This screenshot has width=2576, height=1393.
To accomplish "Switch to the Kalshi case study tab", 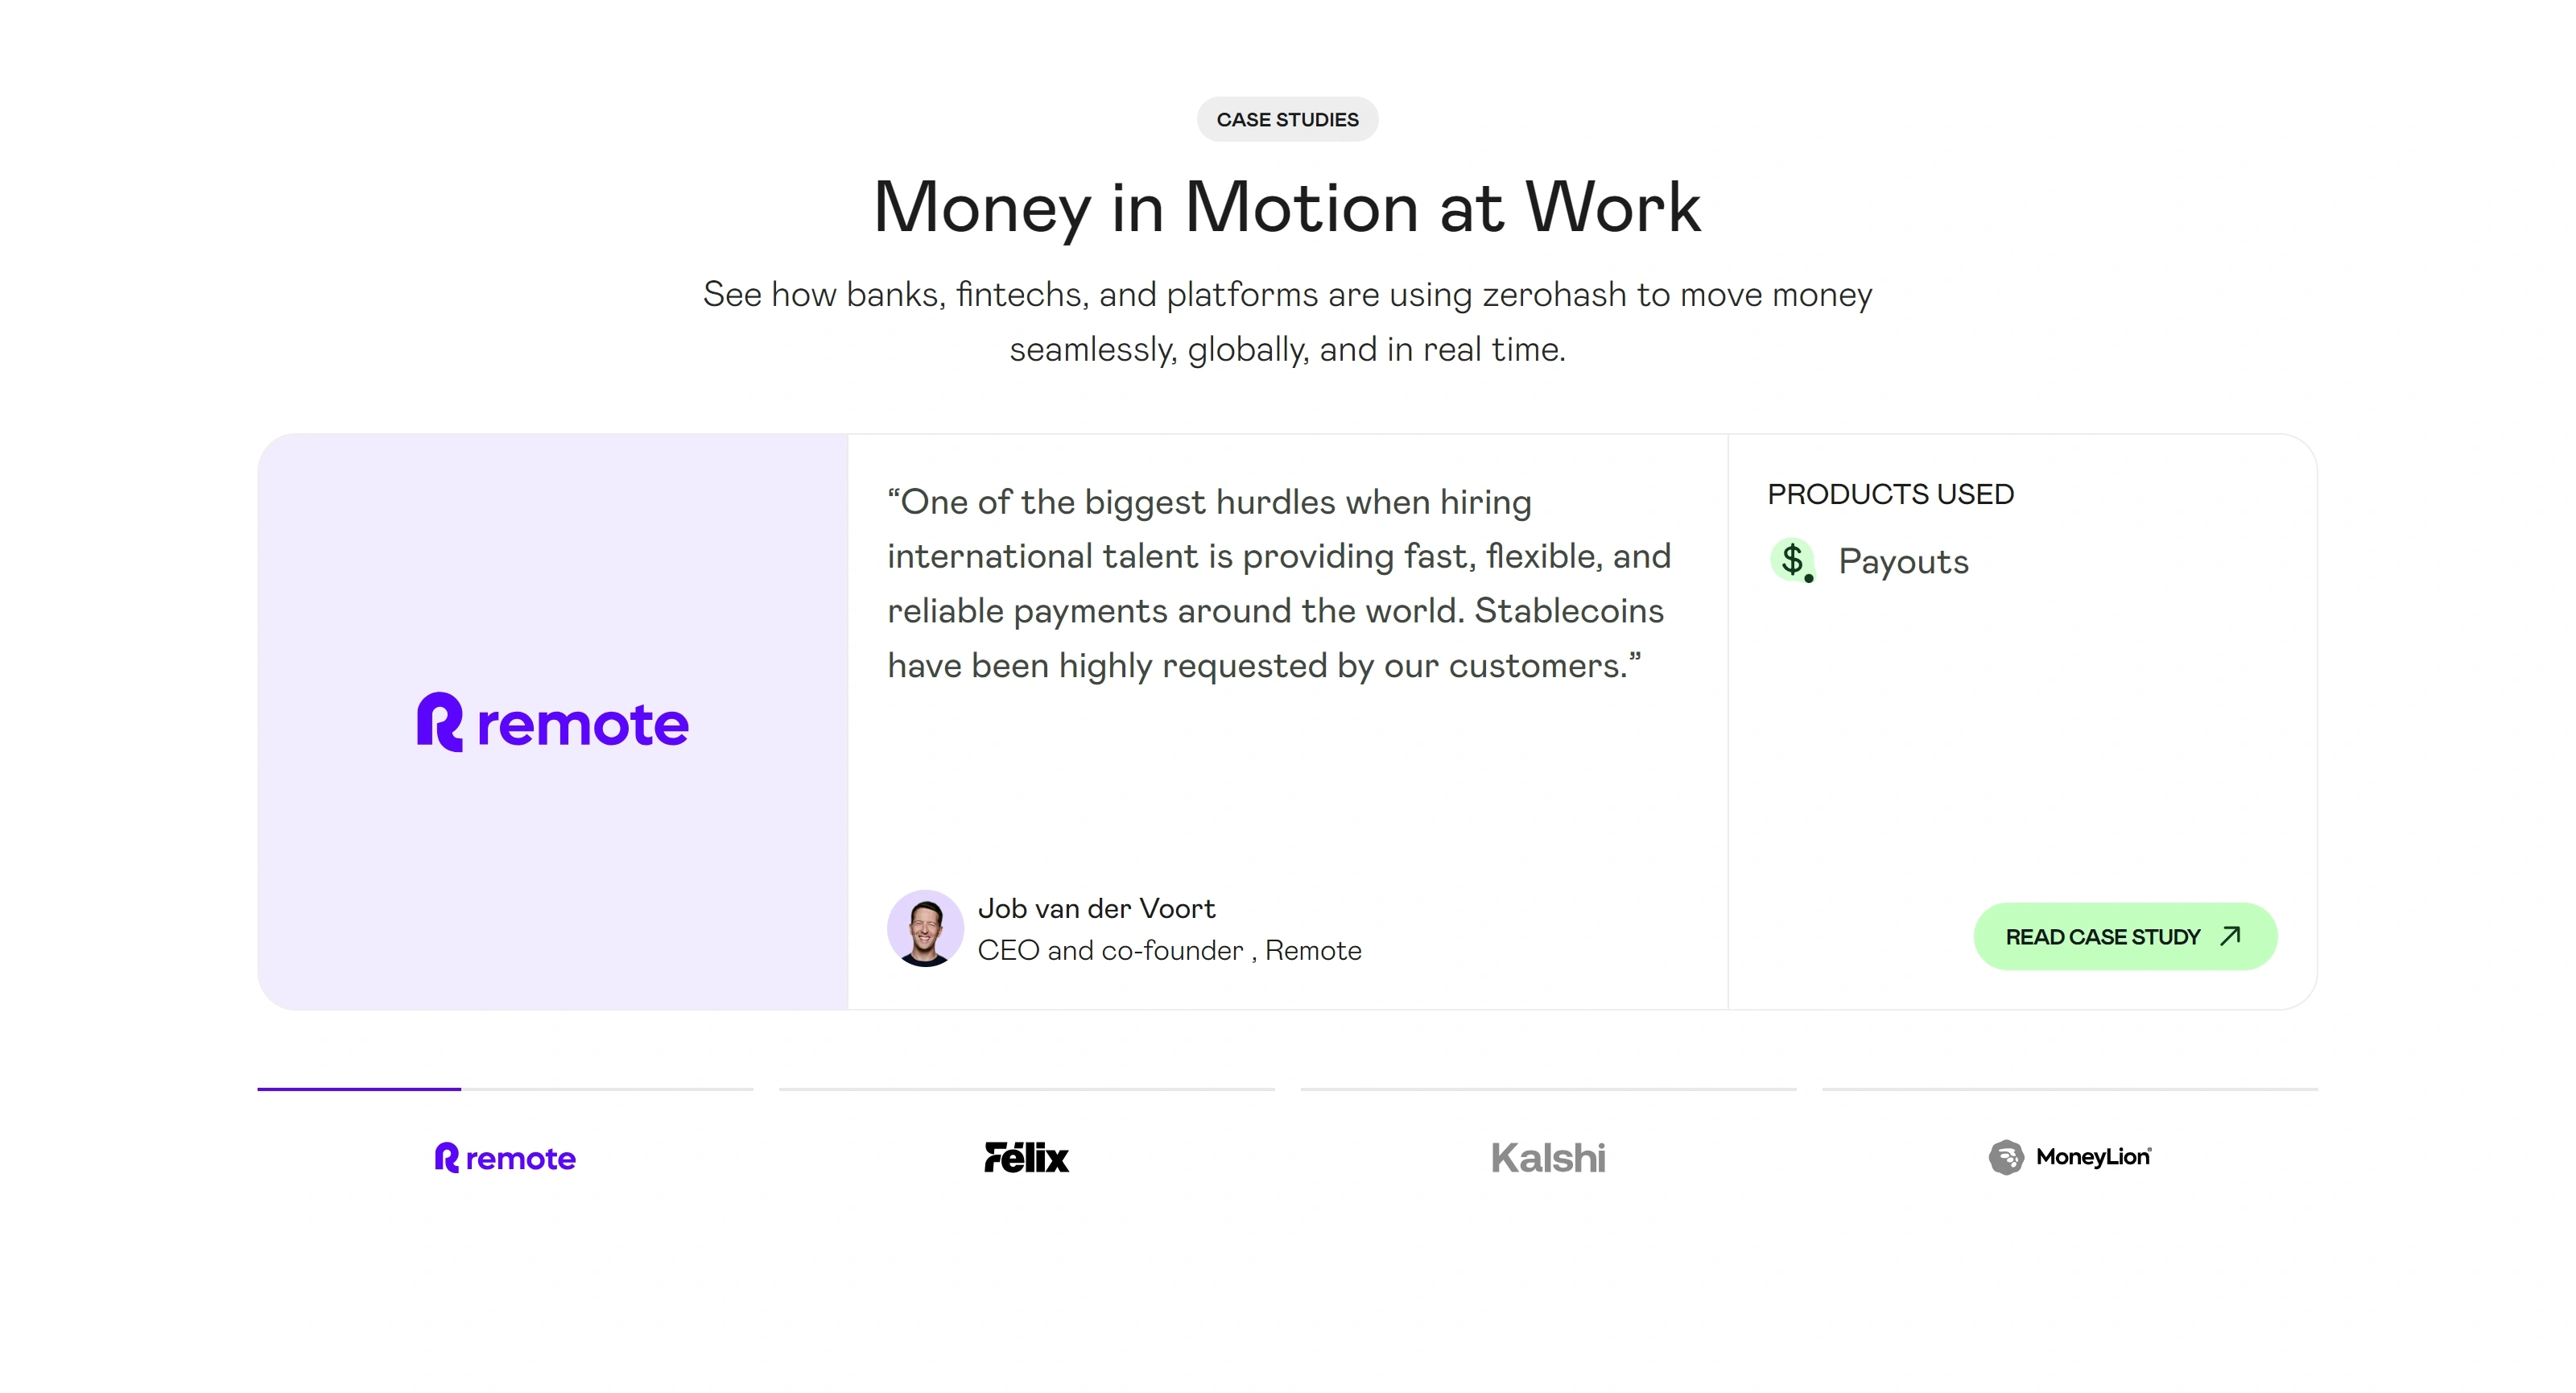I will pyautogui.click(x=1548, y=1158).
